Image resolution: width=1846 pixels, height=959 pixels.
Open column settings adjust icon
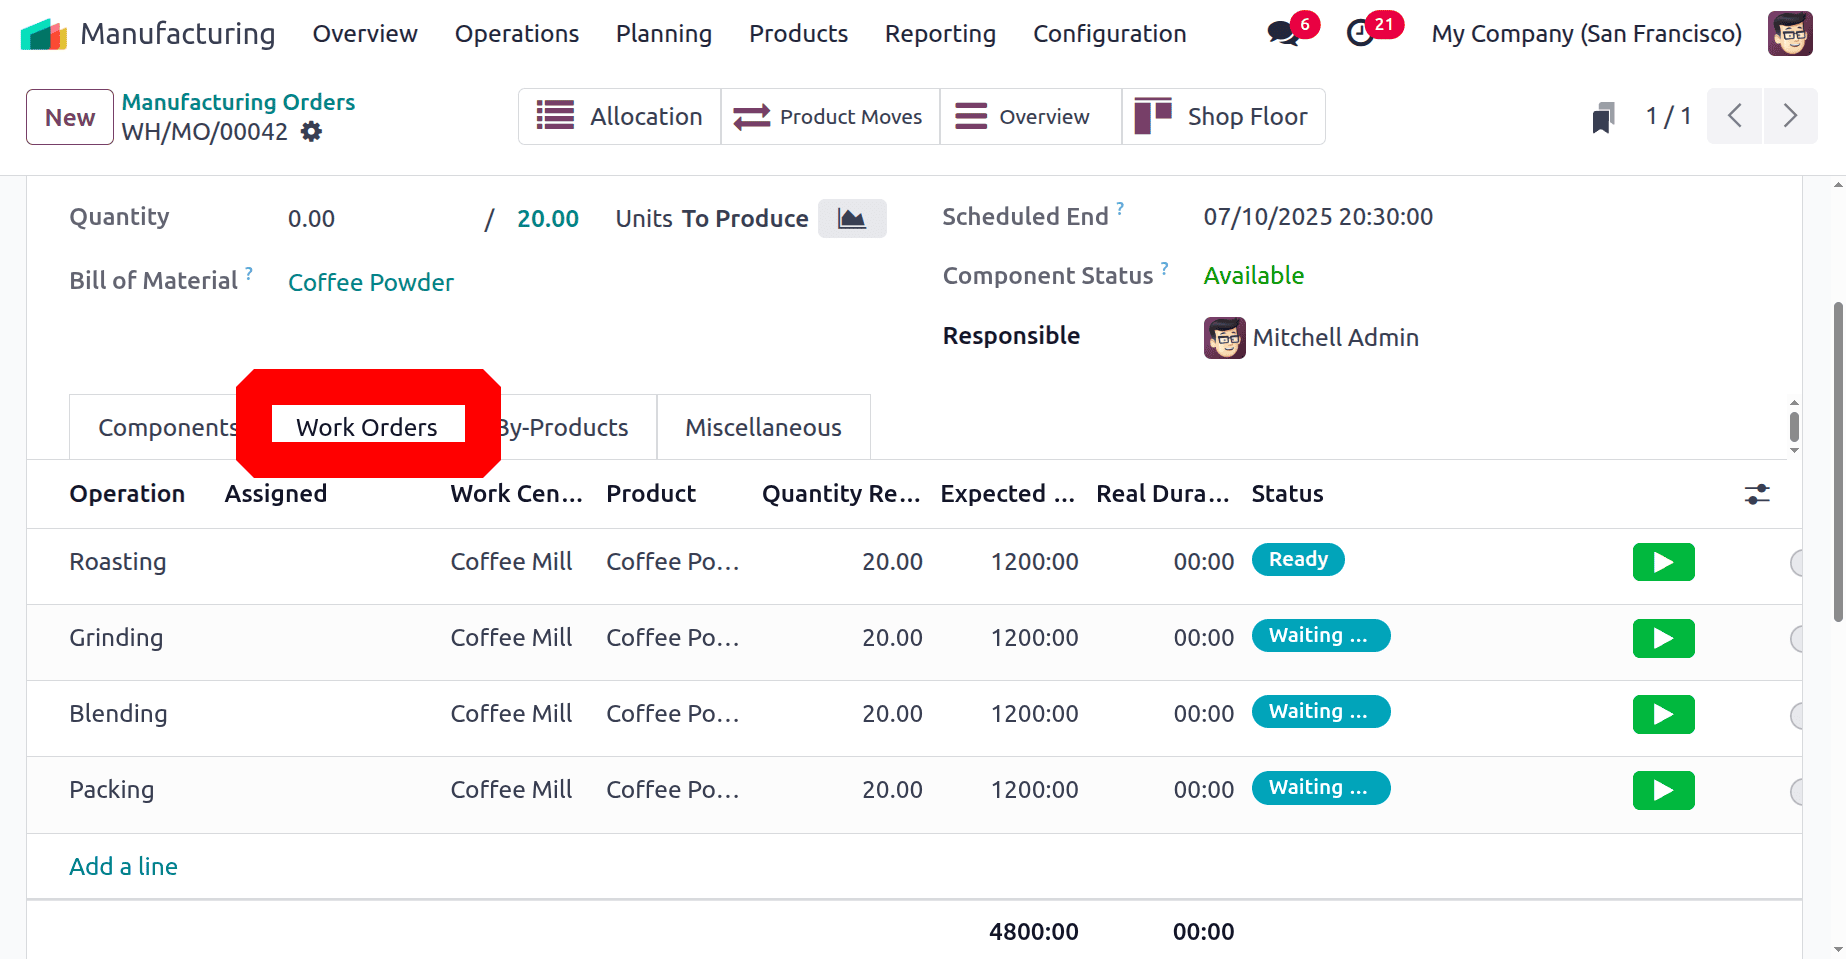1757,494
